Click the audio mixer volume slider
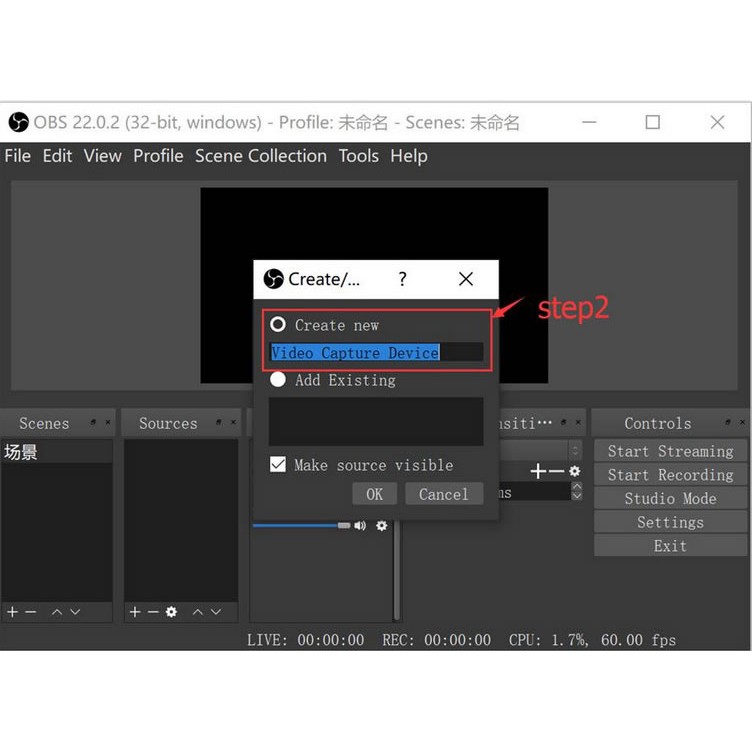Screen dimensions: 752x752 point(300,525)
